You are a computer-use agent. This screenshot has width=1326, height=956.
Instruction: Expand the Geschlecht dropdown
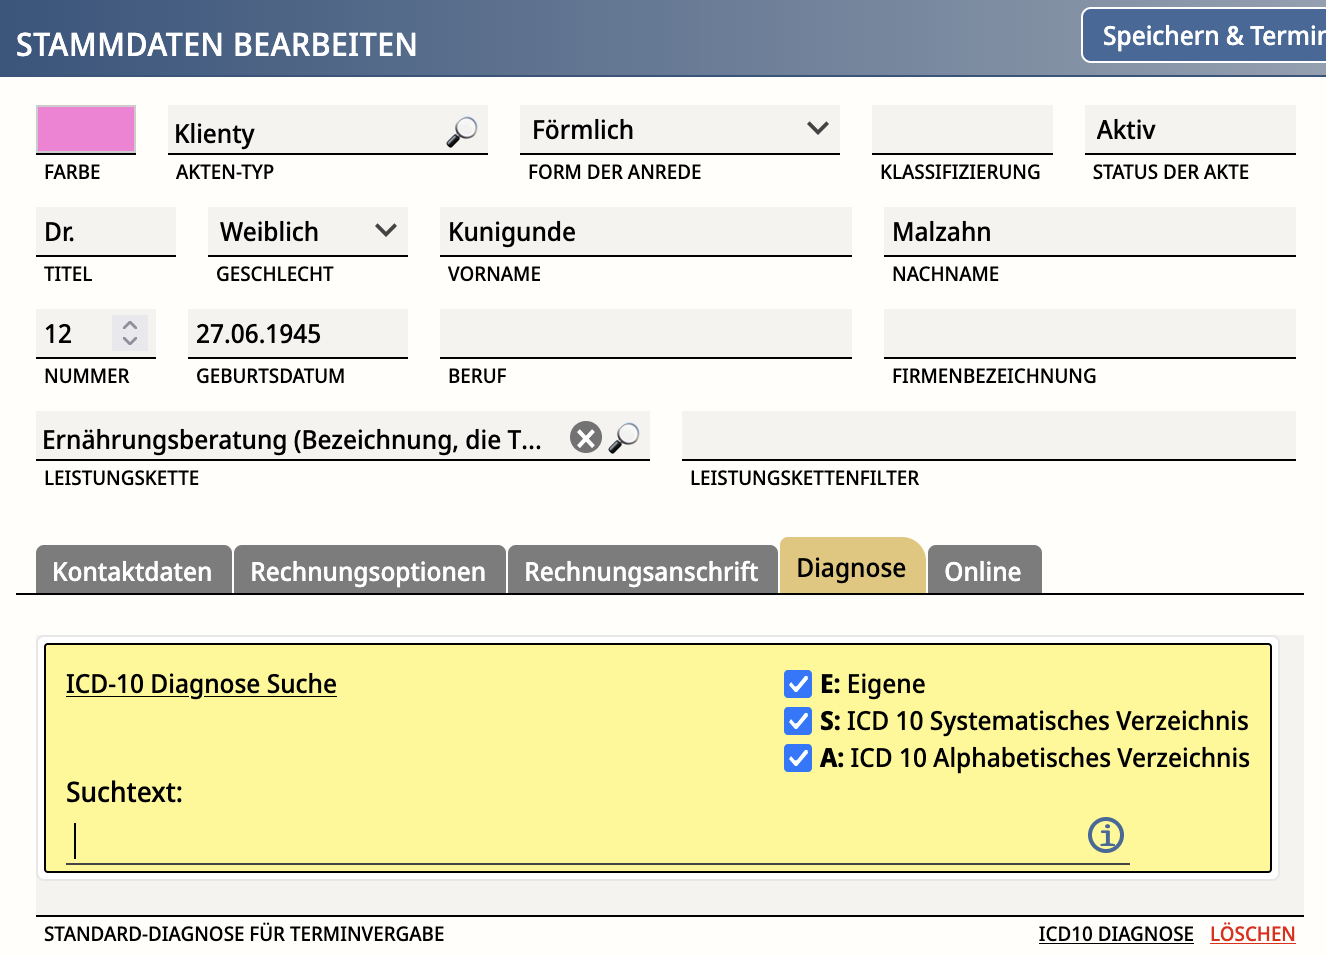[x=308, y=232]
